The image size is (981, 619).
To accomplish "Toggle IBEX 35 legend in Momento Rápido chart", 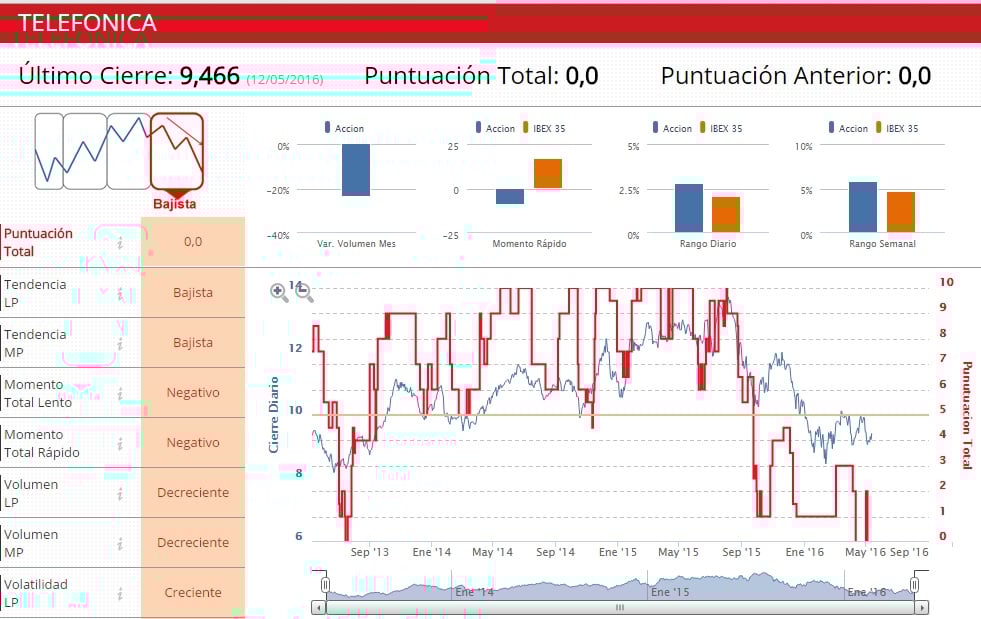I will click(544, 128).
